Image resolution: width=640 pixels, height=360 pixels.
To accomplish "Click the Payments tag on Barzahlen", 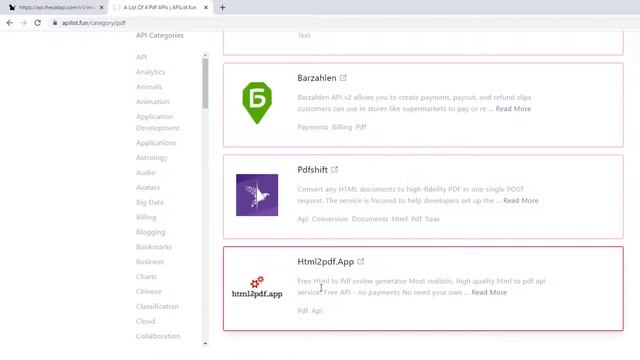I will tap(313, 127).
